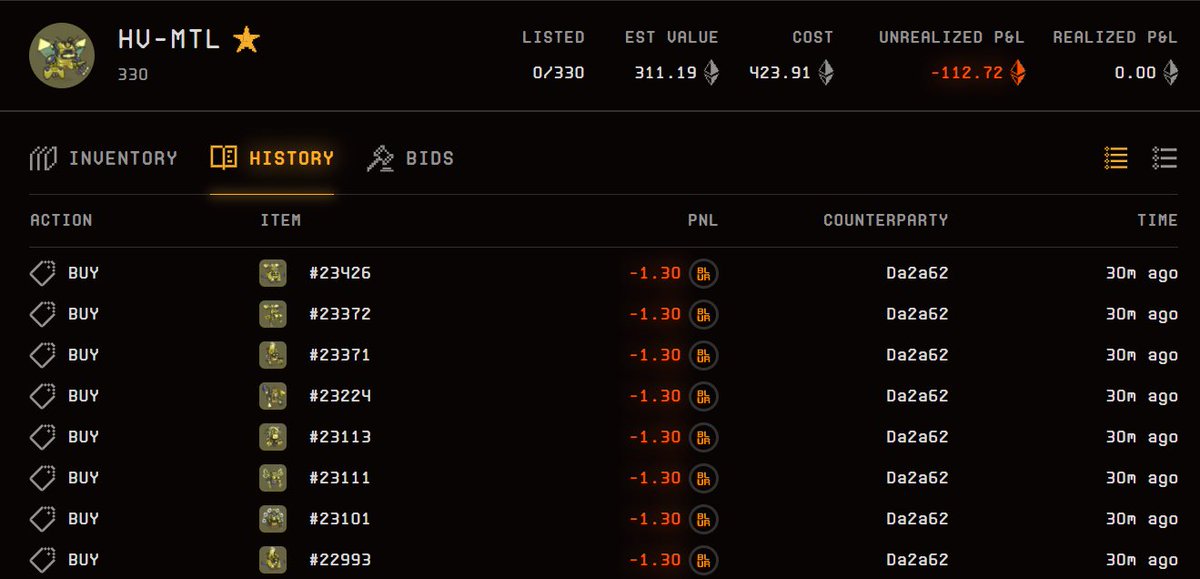Viewport: 1200px width, 579px height.
Task: Click the Blur marketplace icon in #23101 row
Action: pos(704,519)
